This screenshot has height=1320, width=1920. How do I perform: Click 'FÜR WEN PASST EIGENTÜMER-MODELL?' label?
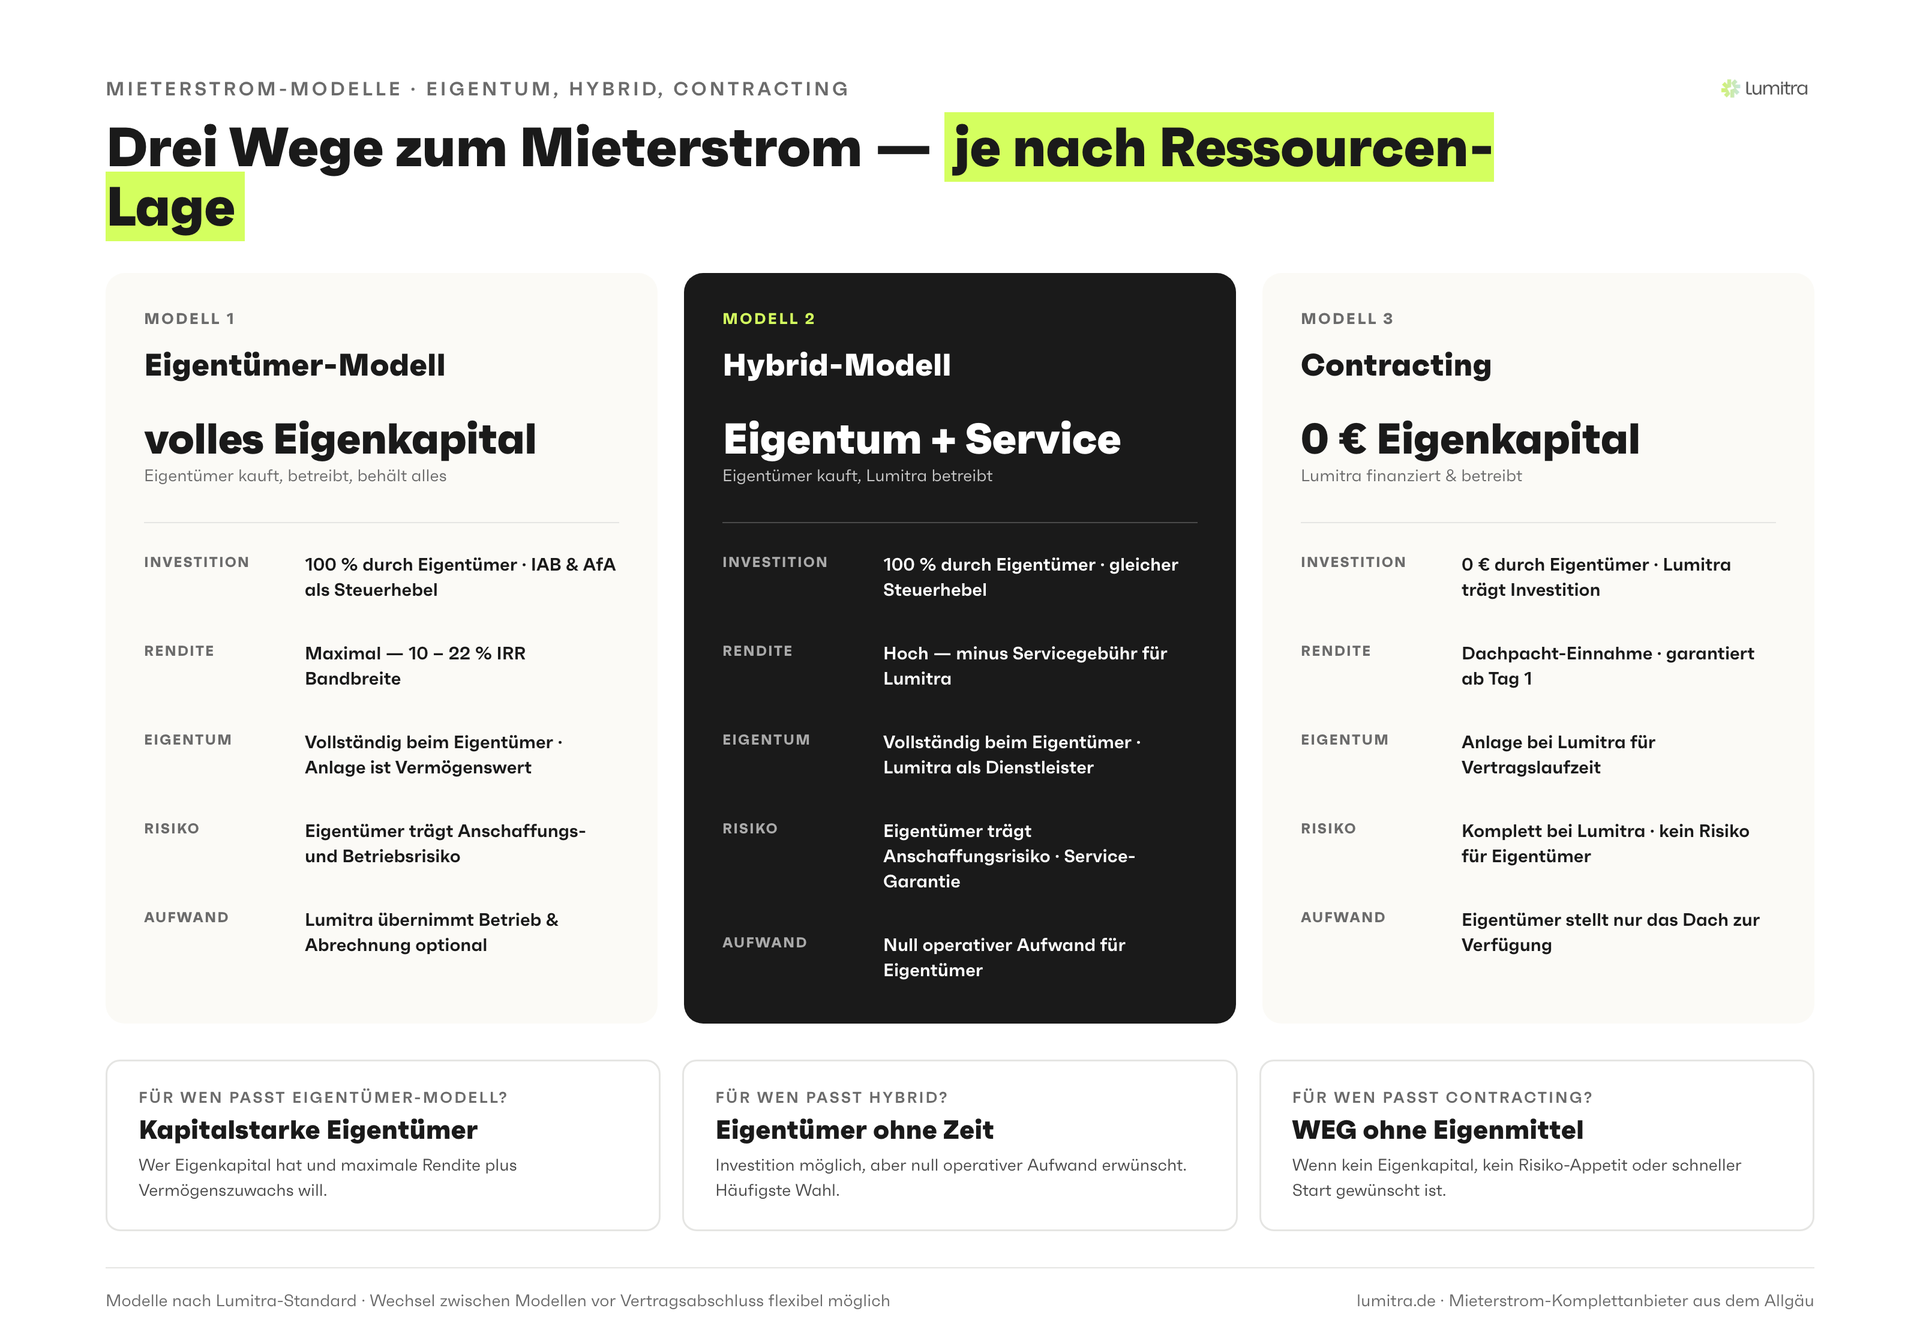(x=323, y=1098)
